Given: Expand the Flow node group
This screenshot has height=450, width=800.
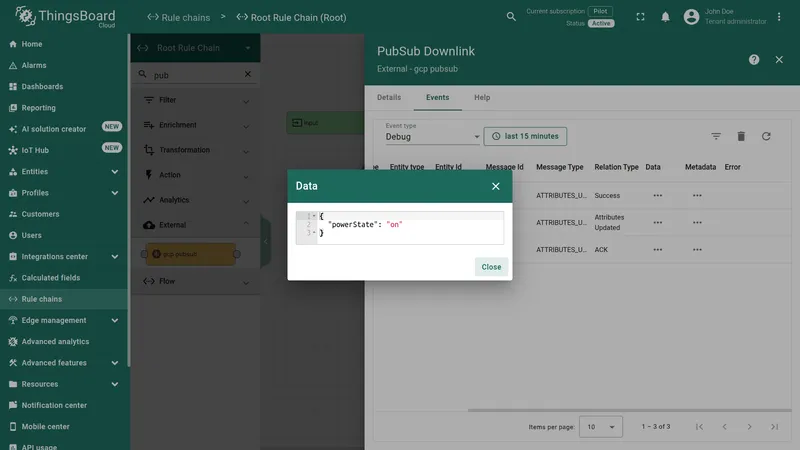Looking at the screenshot, I should pyautogui.click(x=196, y=281).
